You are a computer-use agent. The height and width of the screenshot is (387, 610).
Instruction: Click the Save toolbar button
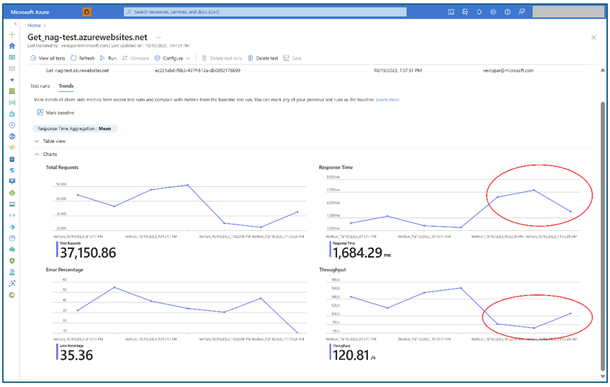pos(293,58)
